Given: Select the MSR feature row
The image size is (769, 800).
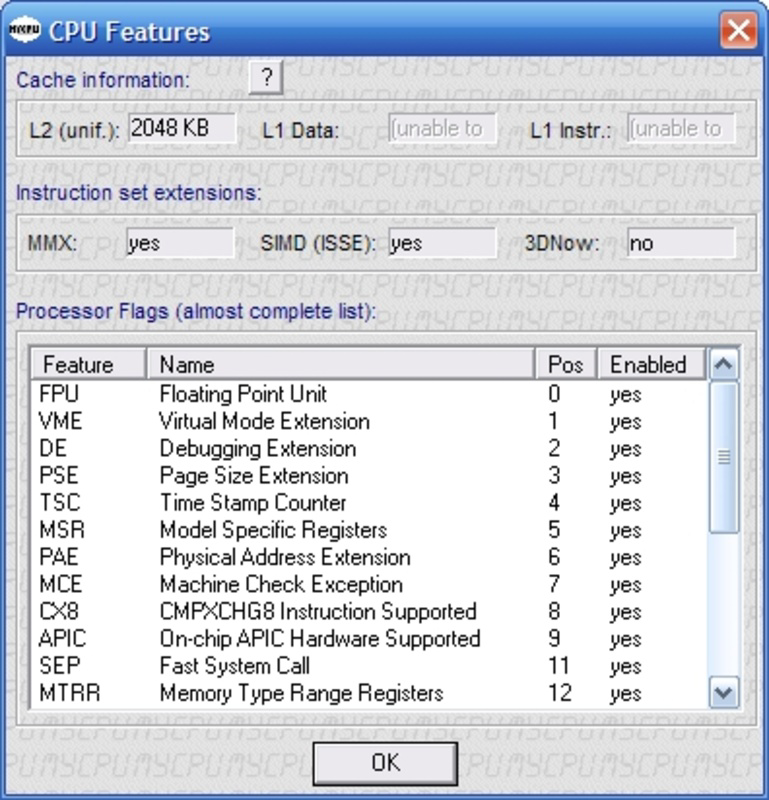Looking at the screenshot, I should [x=369, y=530].
